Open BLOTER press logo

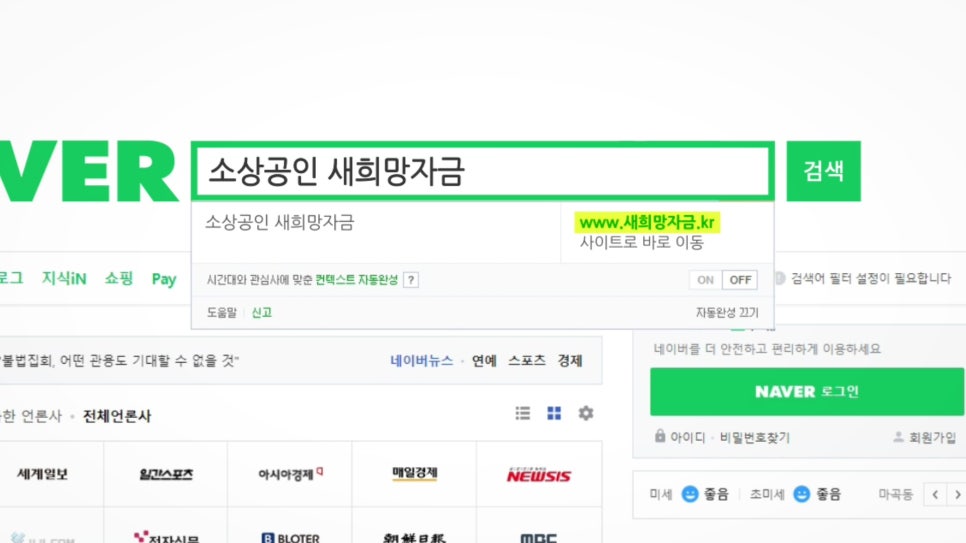[x=290, y=537]
